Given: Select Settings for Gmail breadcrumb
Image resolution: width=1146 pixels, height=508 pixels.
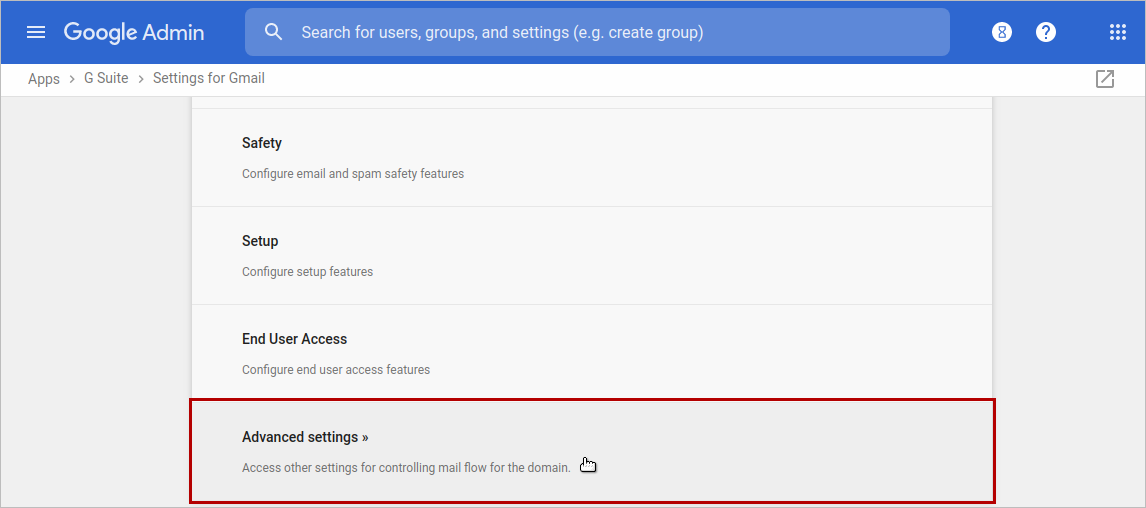Looking at the screenshot, I should point(208,78).
